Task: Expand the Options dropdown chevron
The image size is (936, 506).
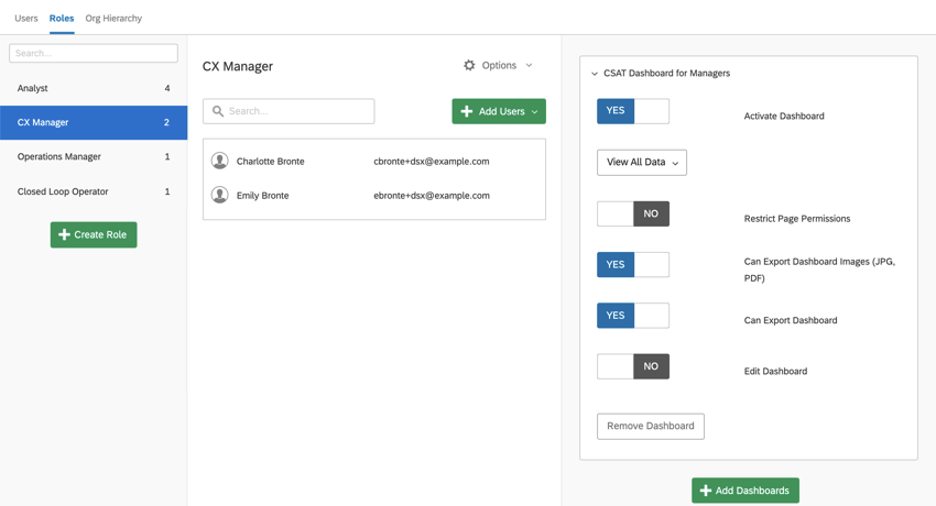Action: (x=529, y=65)
